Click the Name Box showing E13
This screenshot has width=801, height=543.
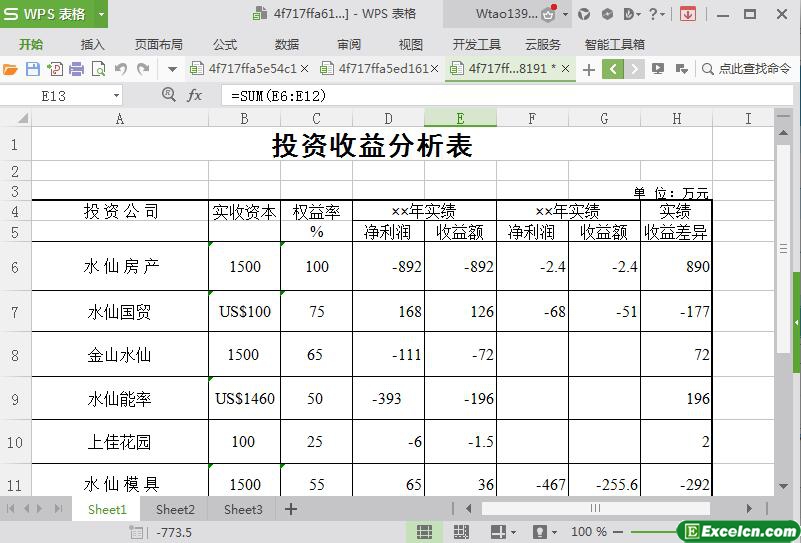54,96
